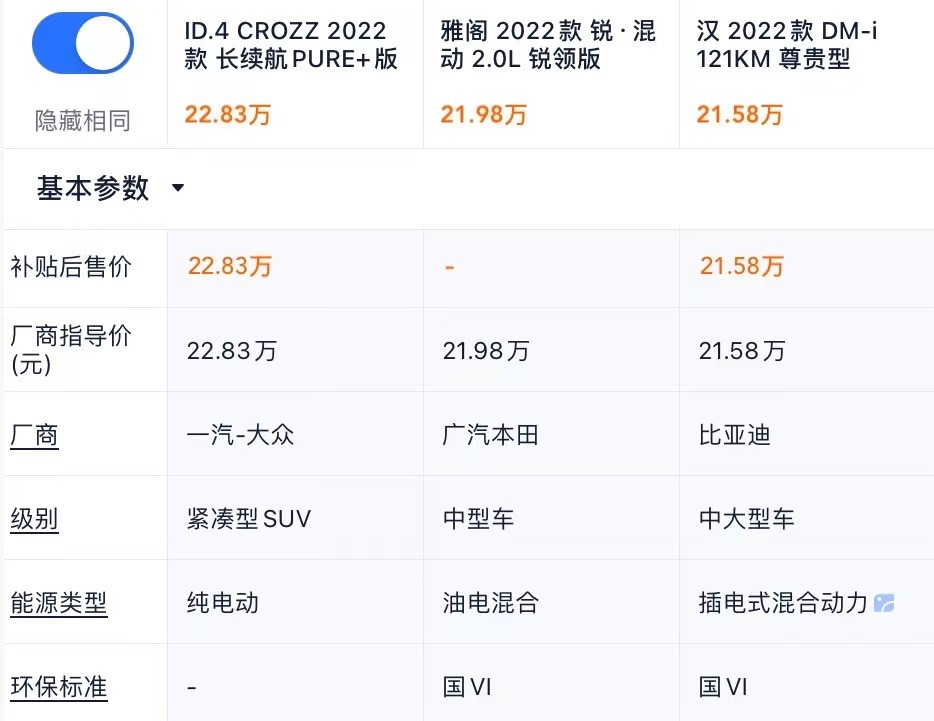Viewport: 934px width, 721px height.
Task: Collapse the 基本参数 section arrow
Action: coord(178,188)
